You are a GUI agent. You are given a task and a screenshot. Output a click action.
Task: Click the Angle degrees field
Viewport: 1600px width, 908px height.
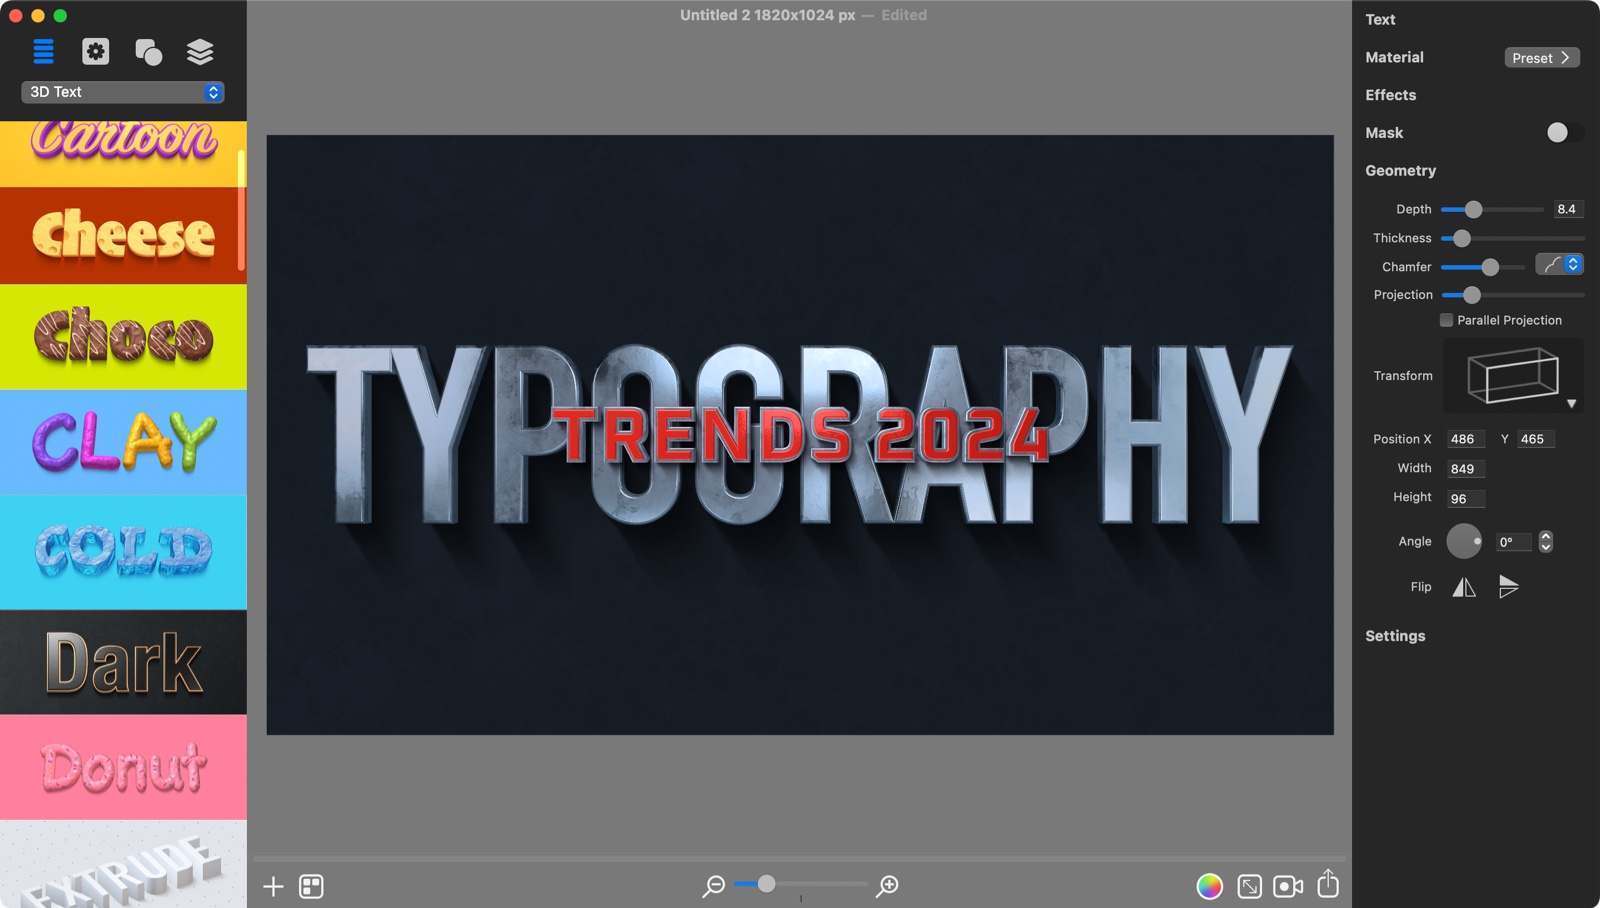[x=1513, y=542]
